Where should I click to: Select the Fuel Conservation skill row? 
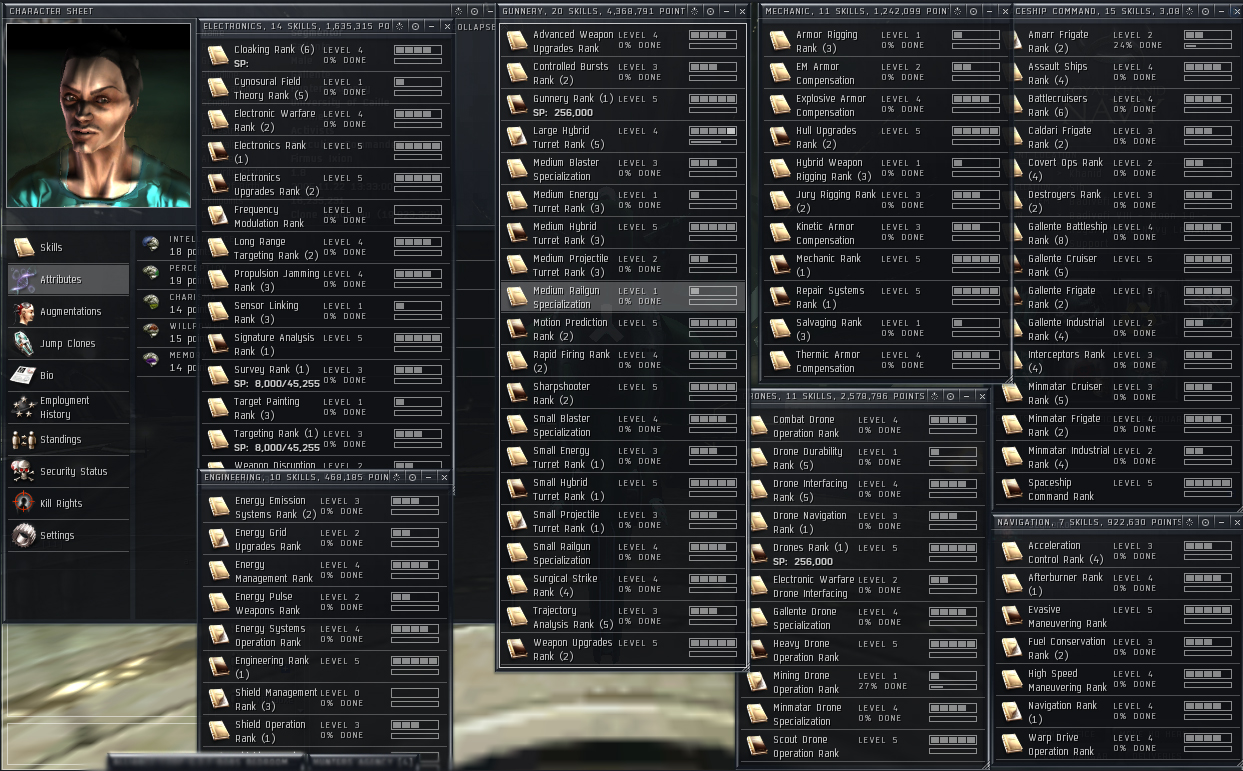pos(1119,647)
